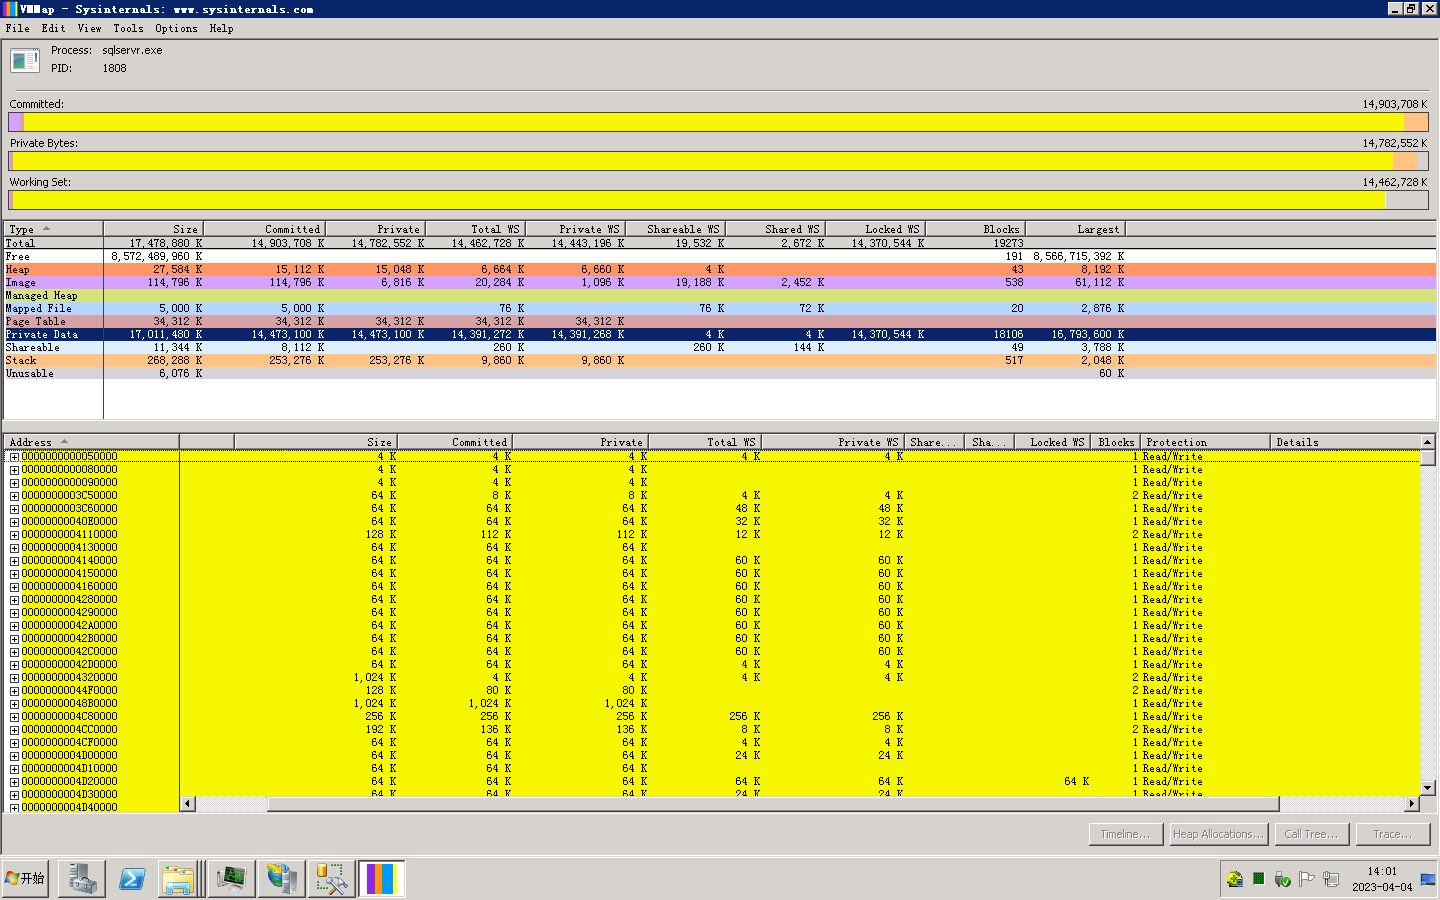This screenshot has height=900, width=1440.
Task: Select the Free memory type row
Action: [x=720, y=257]
